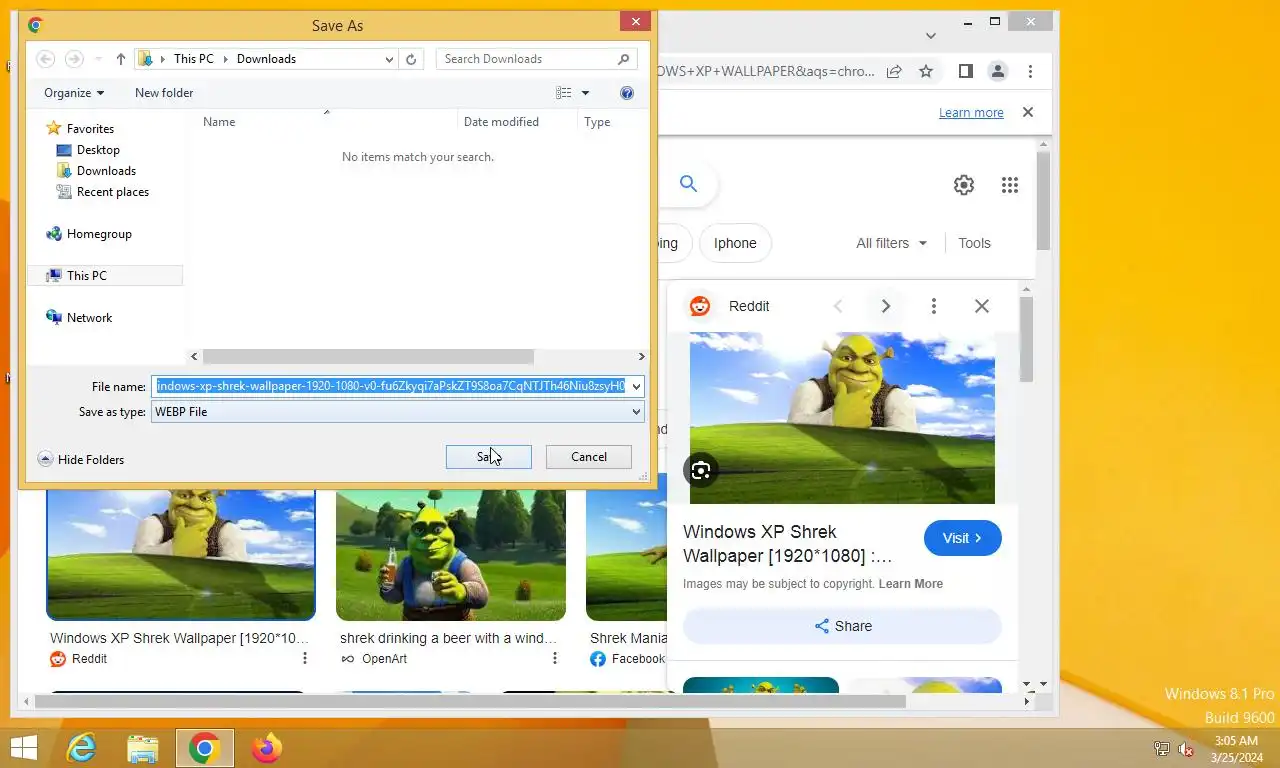Image resolution: width=1280 pixels, height=768 pixels.
Task: Dismiss the Chrome infobar with X
Action: (1027, 112)
